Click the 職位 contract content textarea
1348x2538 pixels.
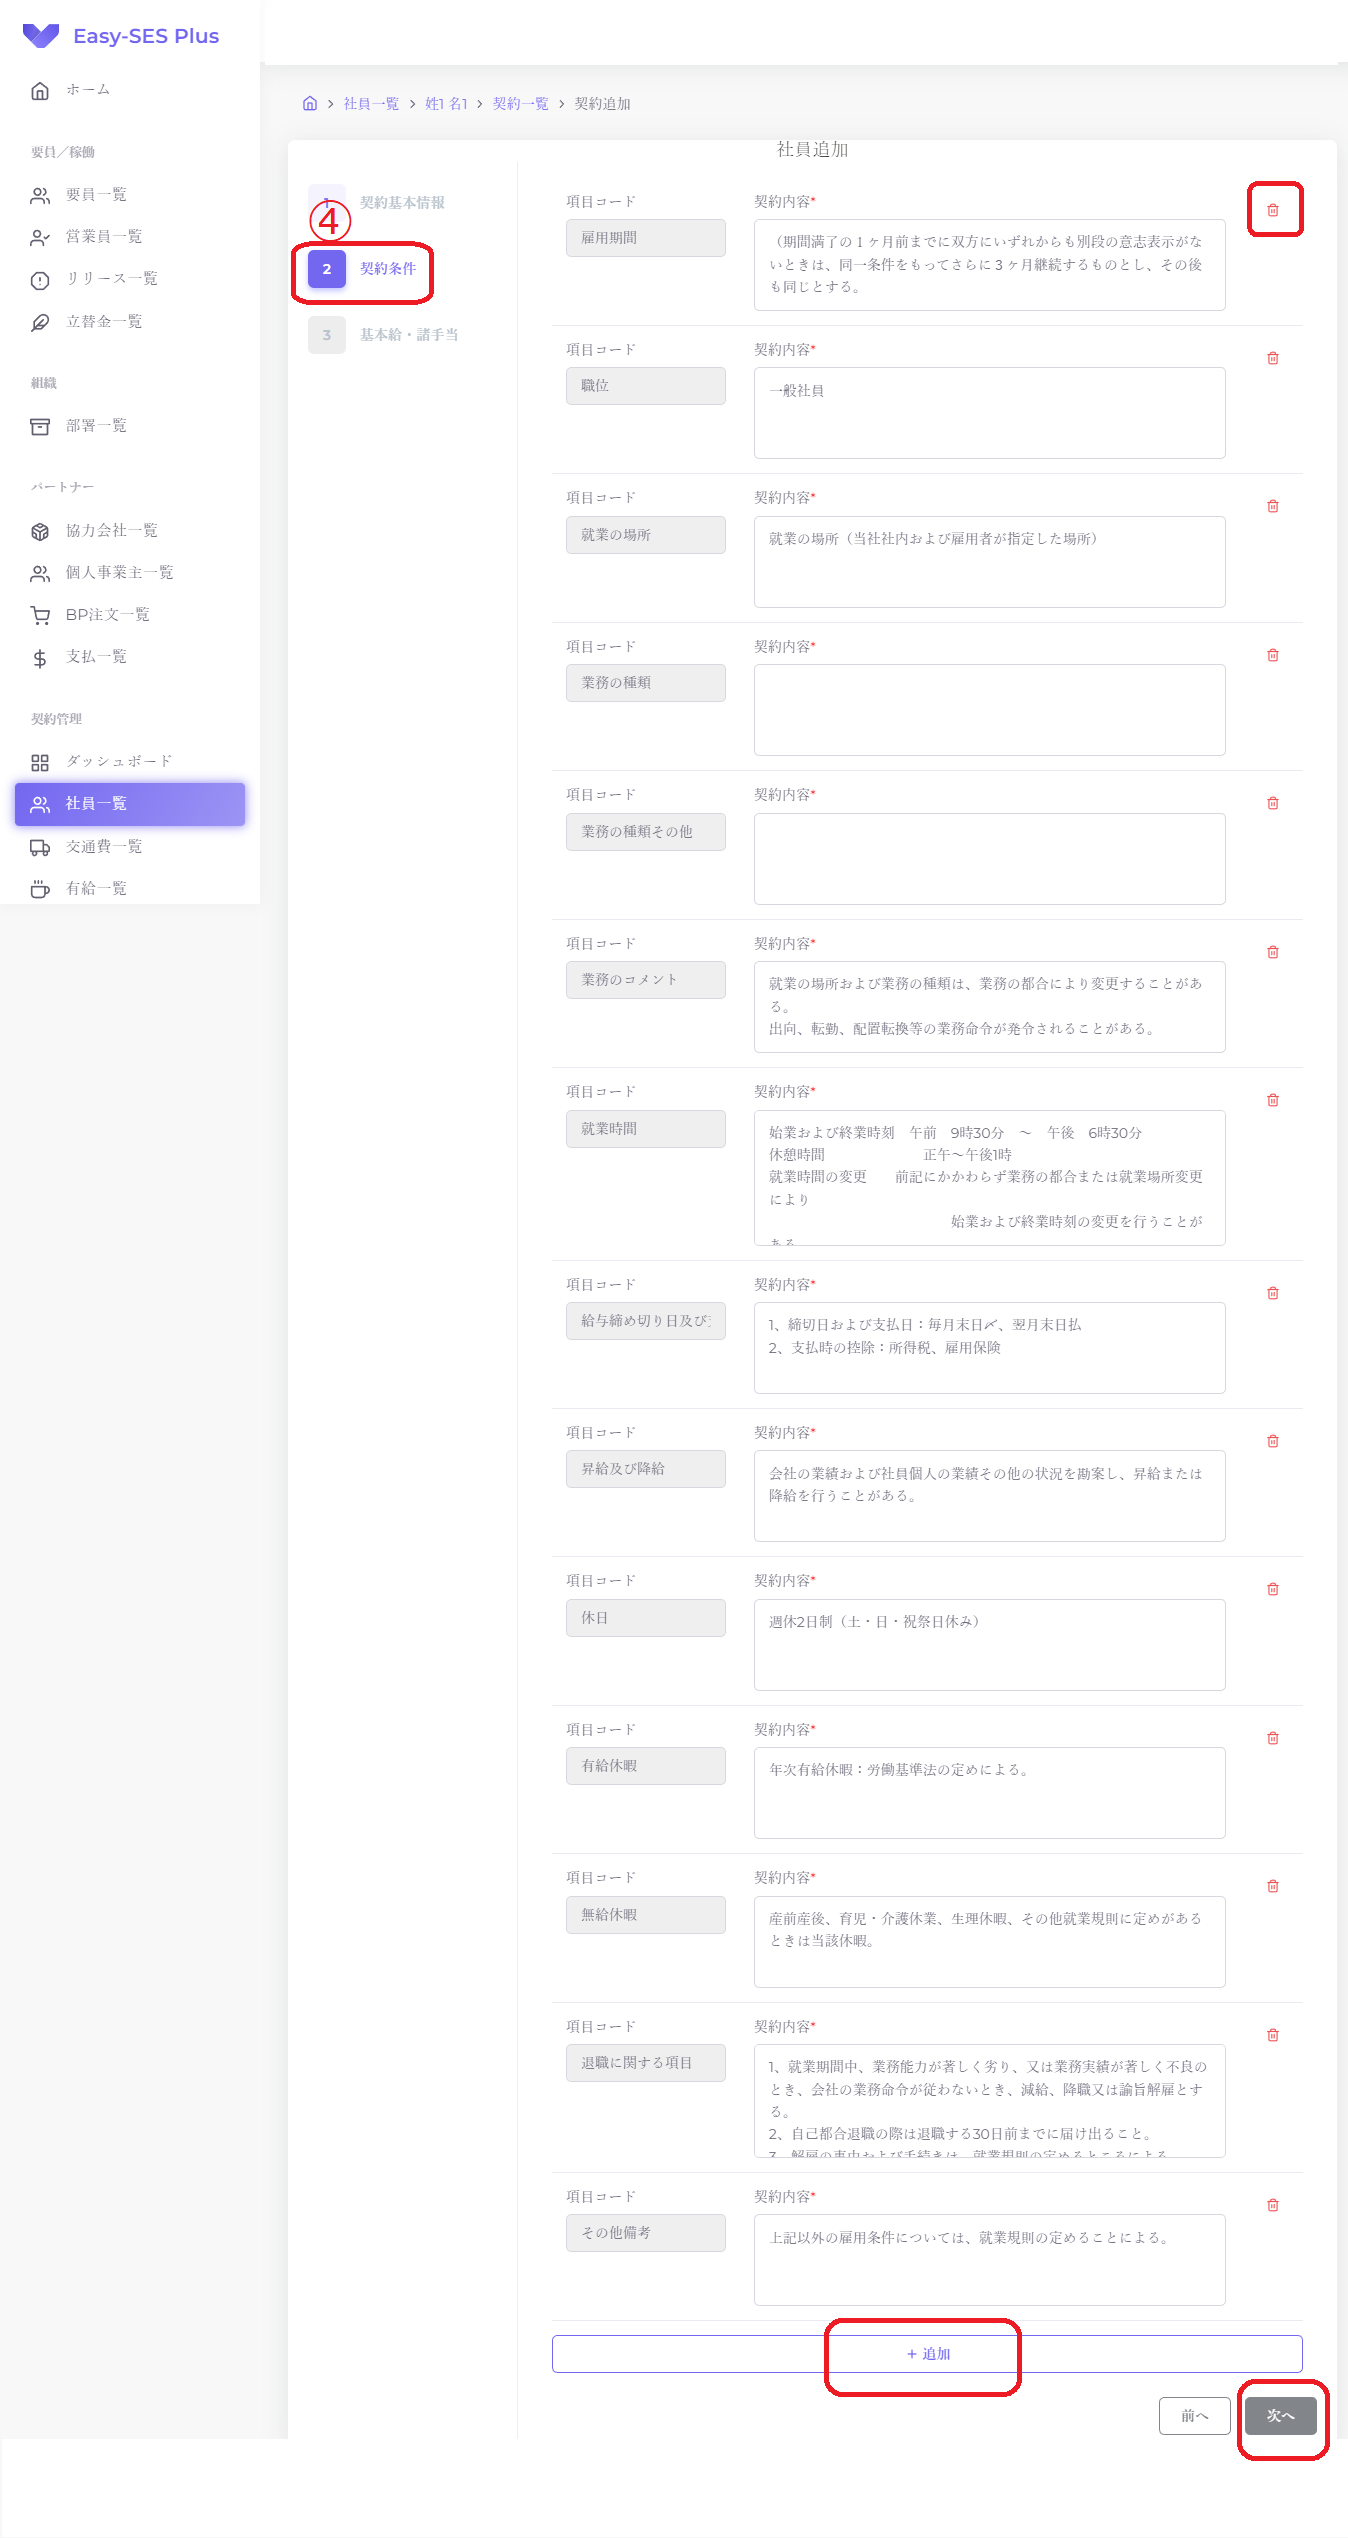point(989,413)
